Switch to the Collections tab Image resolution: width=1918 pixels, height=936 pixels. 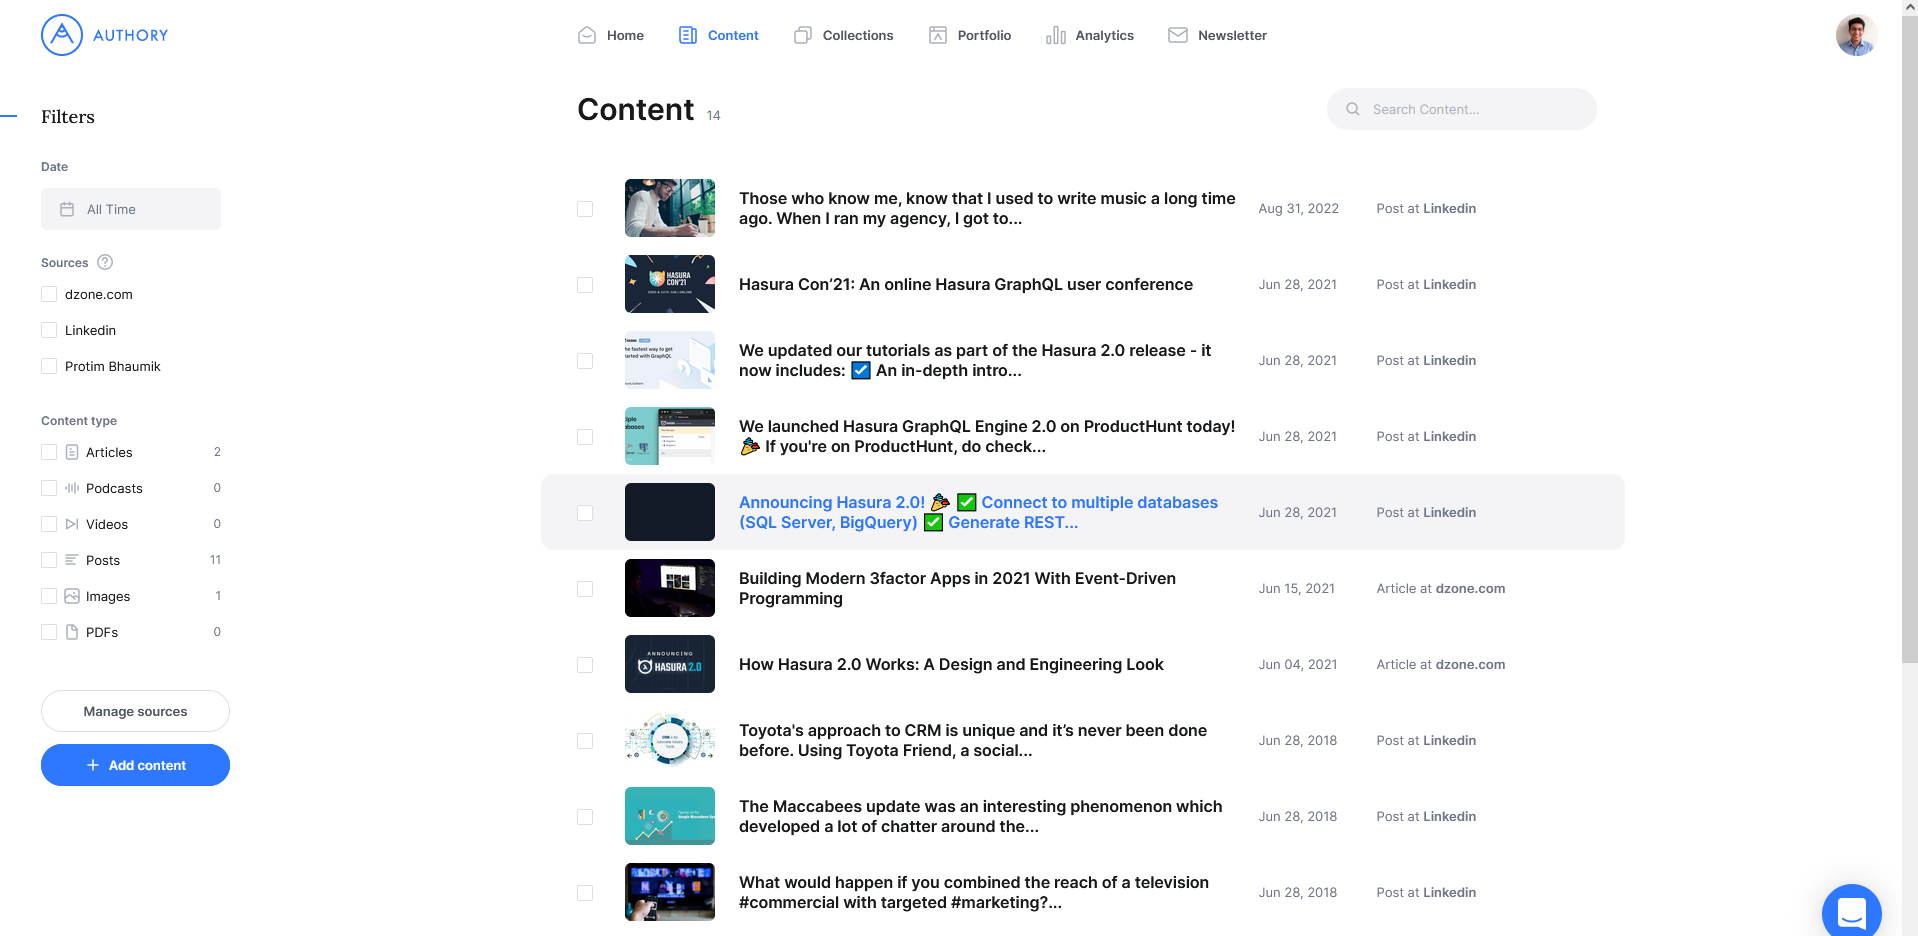coord(844,35)
